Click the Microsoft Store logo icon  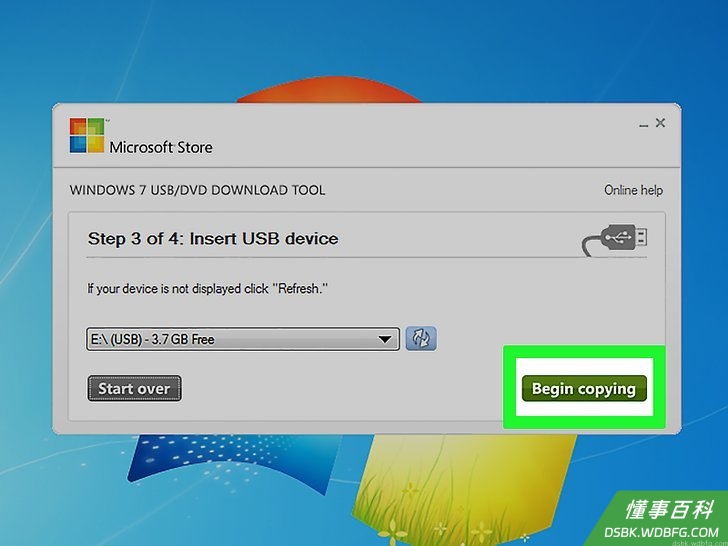pos(87,135)
